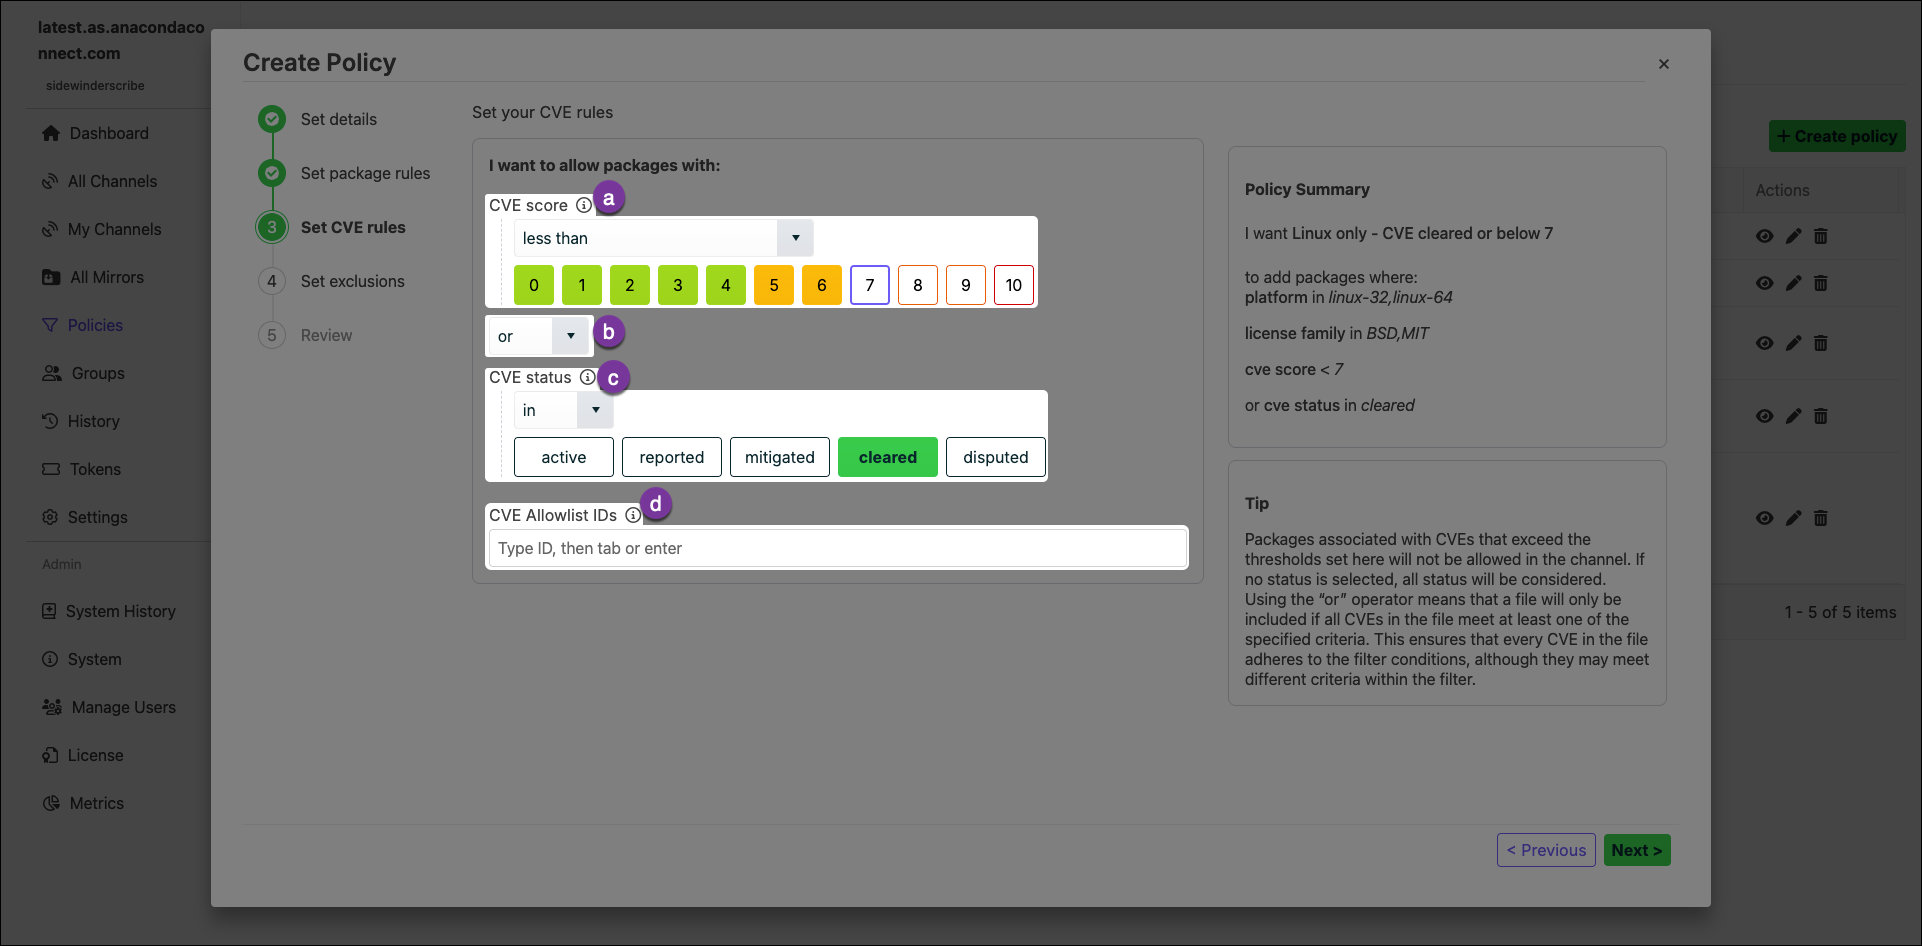The image size is (1922, 946).
Task: Click the trash delete icon in first policy row
Action: [x=1821, y=236]
